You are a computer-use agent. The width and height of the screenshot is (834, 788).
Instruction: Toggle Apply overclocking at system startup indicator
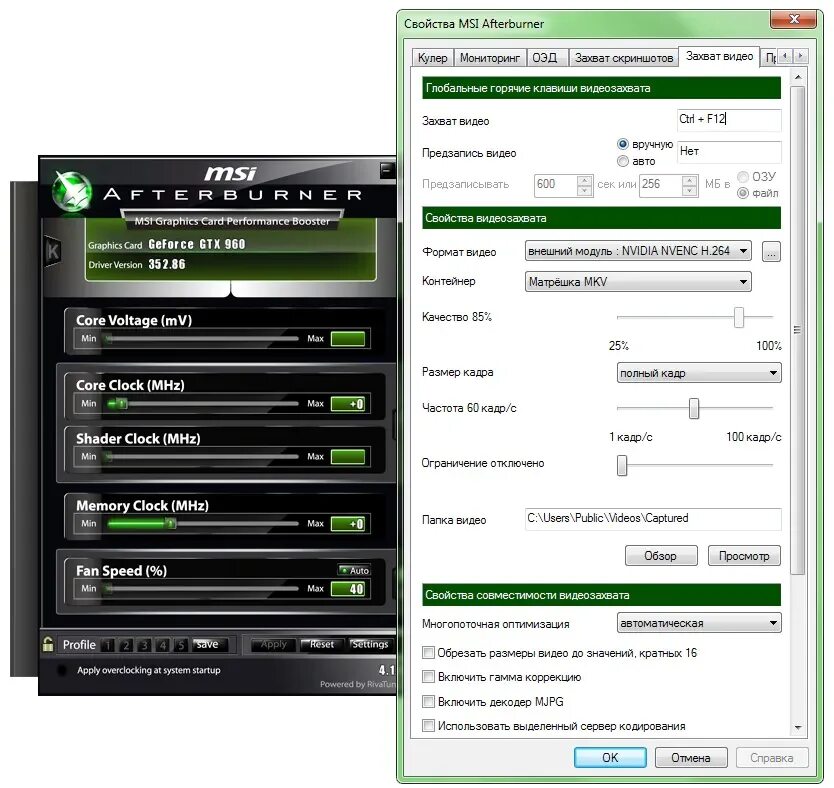(x=62, y=670)
